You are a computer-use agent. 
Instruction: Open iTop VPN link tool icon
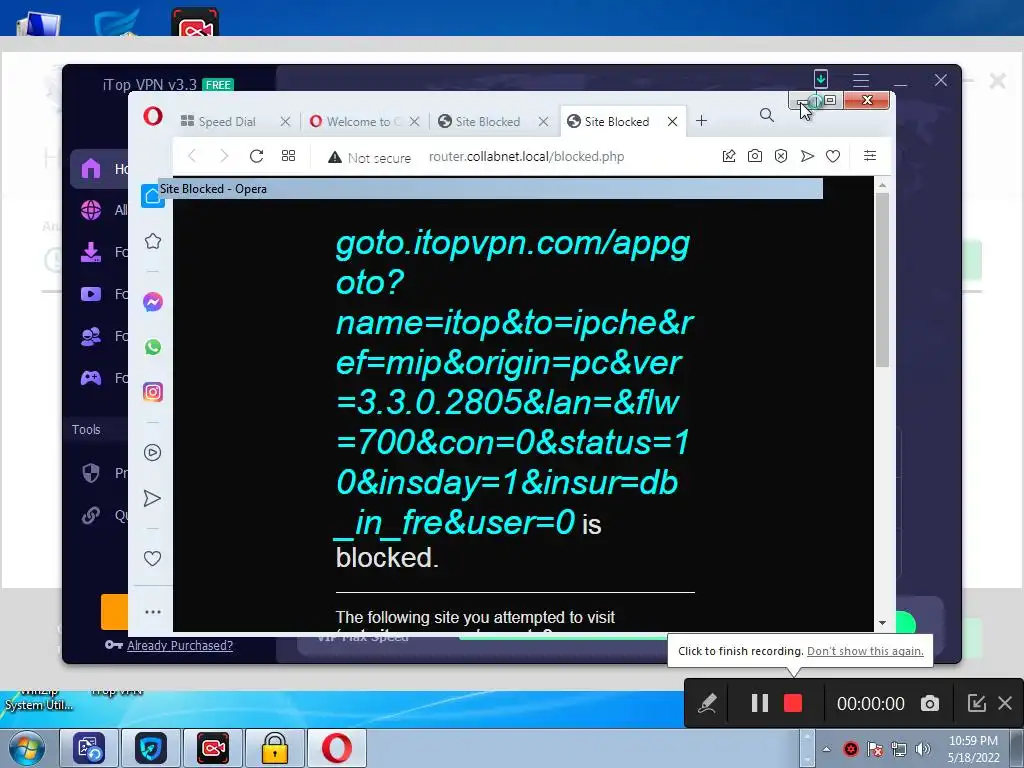[91, 515]
